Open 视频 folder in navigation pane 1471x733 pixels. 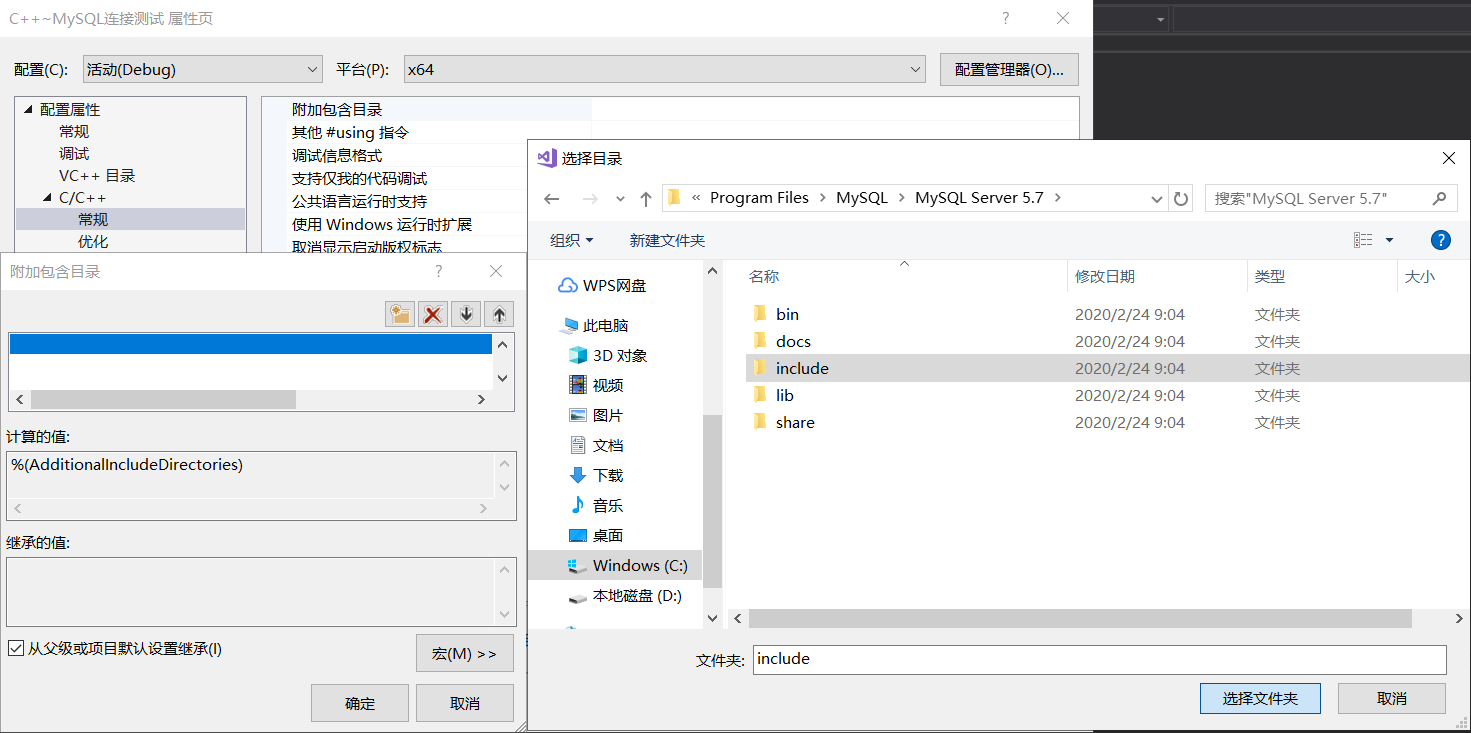tap(595, 385)
